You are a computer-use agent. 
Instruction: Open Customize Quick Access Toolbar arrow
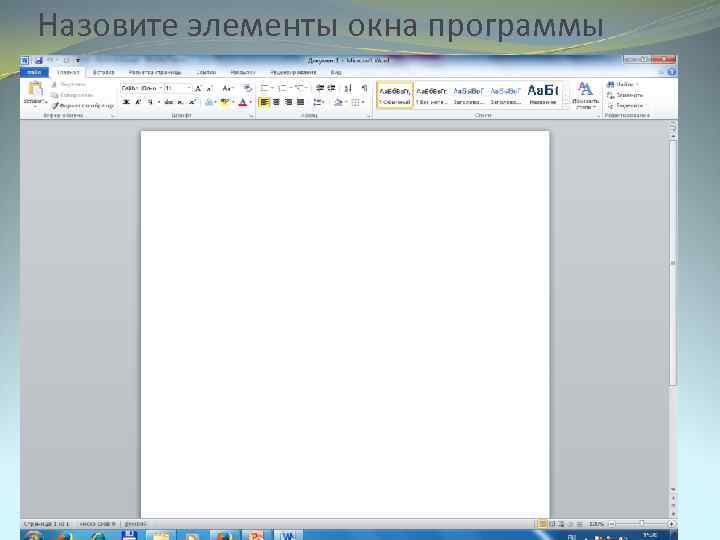78,60
